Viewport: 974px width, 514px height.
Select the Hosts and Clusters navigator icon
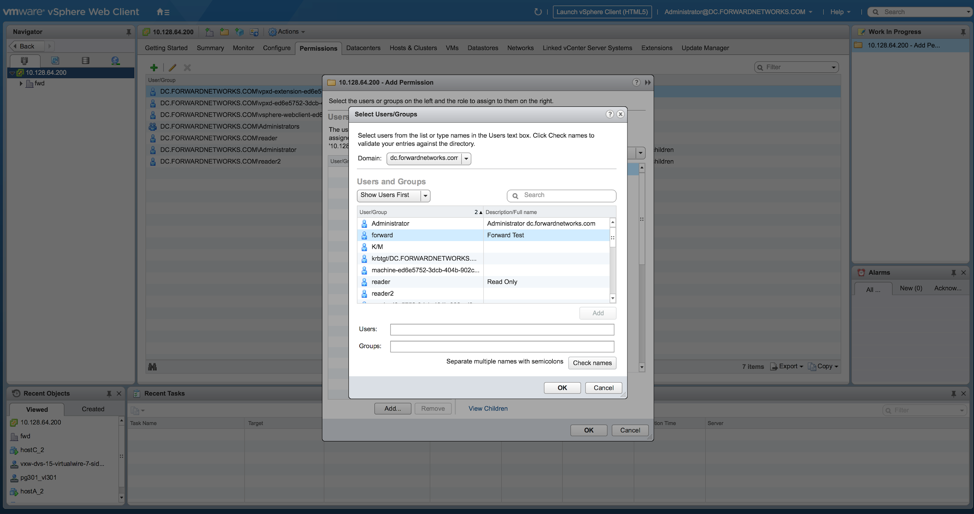point(24,60)
